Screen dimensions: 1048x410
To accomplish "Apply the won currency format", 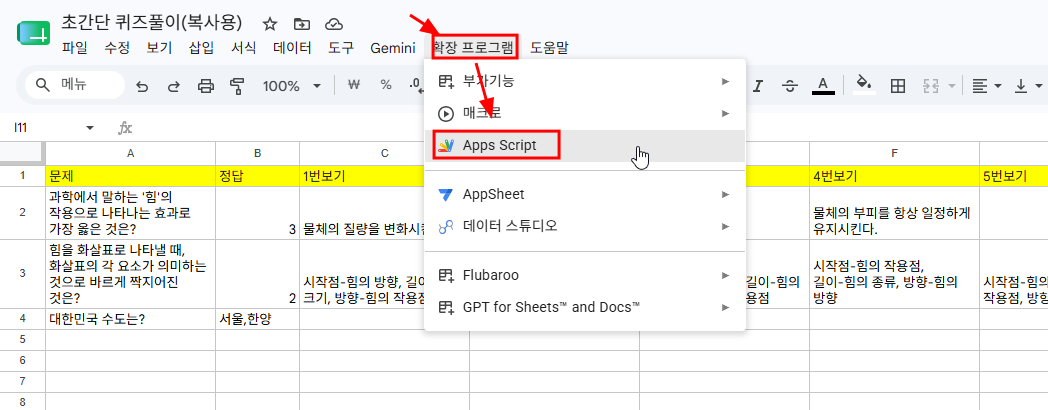I will pos(355,85).
